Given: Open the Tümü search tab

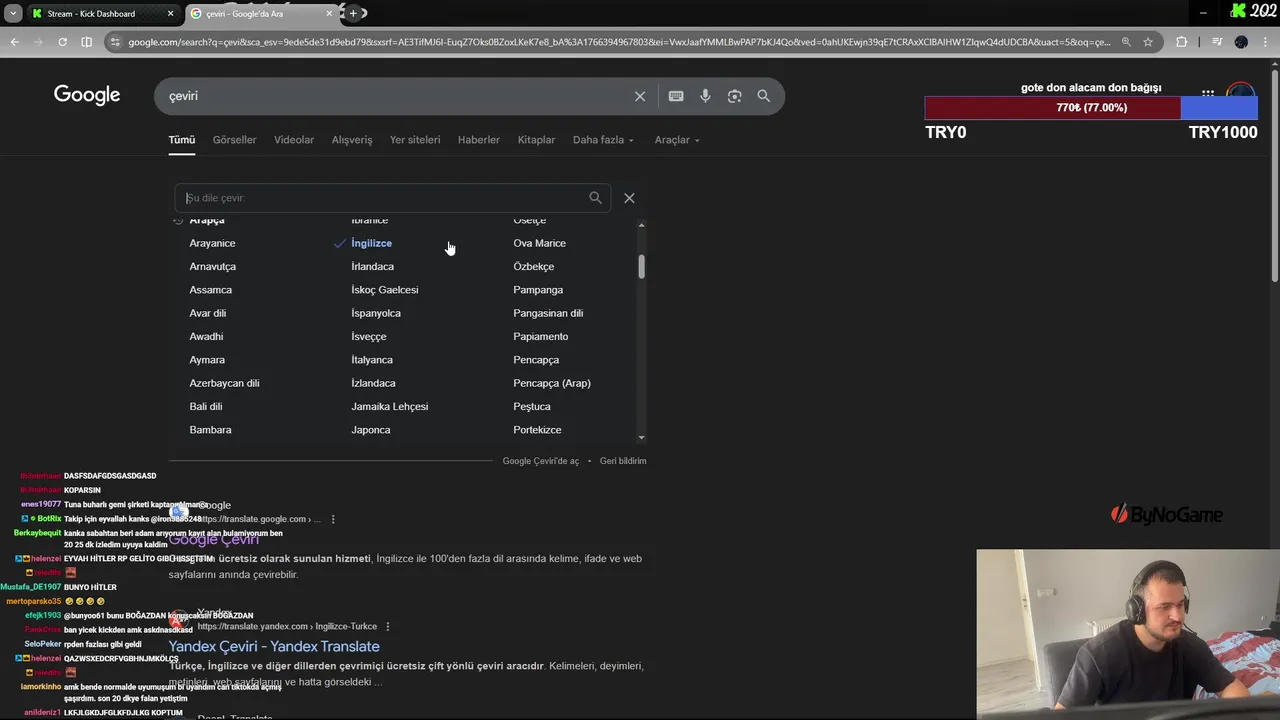Looking at the screenshot, I should tap(182, 140).
